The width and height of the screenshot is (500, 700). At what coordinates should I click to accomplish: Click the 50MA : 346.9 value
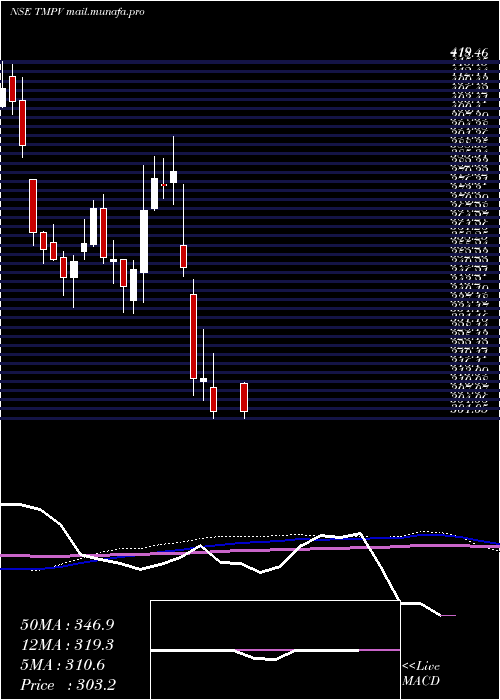click(x=67, y=625)
